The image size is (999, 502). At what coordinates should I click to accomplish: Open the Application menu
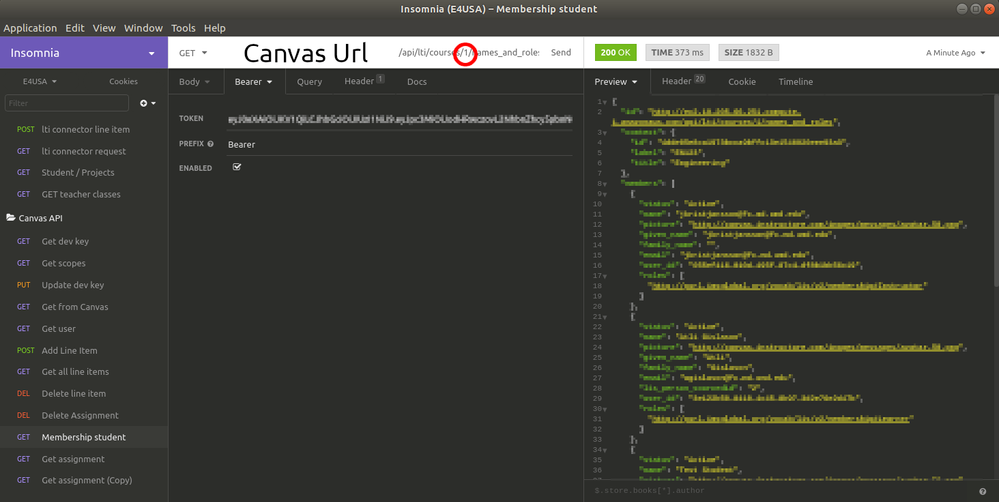coord(30,28)
